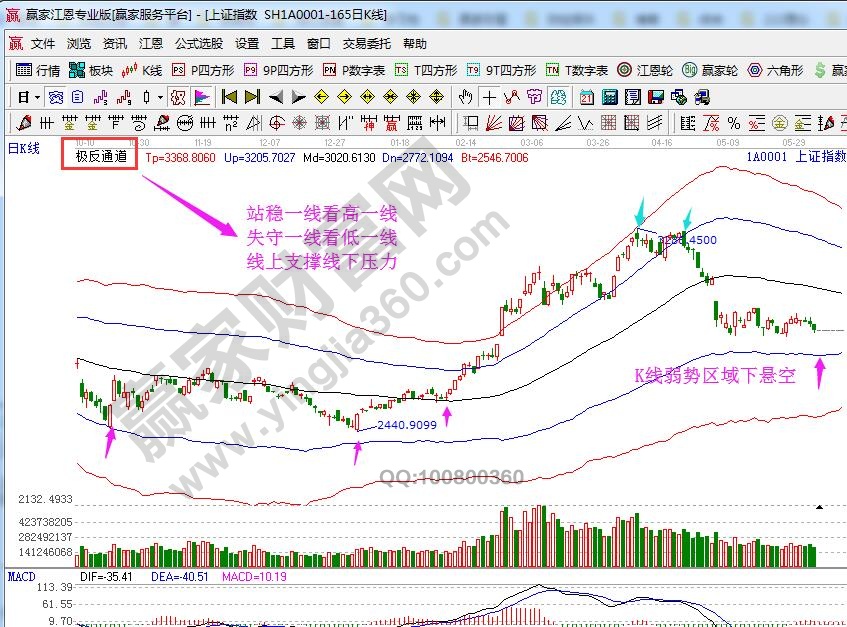This screenshot has height=627, width=847.
Task: Open the calculator icon in toolbar
Action: [x=609, y=97]
